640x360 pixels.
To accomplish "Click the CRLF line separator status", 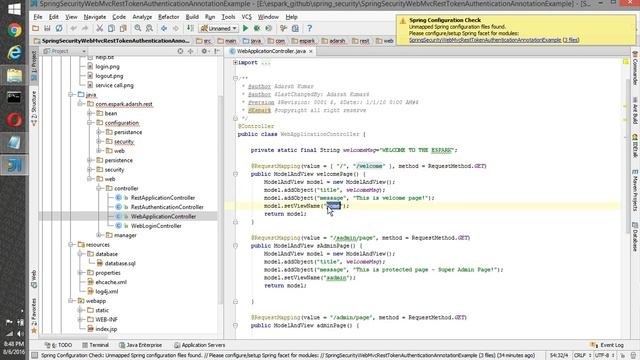I will click(x=582, y=356).
